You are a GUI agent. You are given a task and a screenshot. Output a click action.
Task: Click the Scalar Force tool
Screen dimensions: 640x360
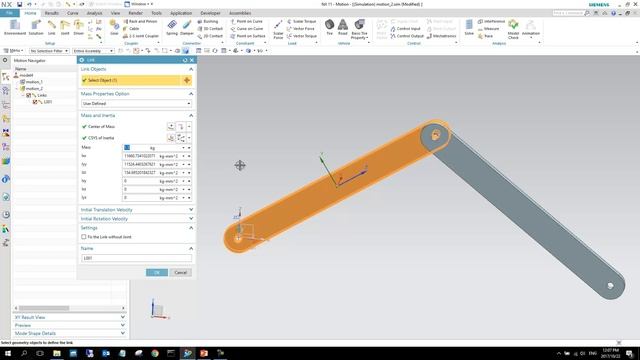point(278,29)
